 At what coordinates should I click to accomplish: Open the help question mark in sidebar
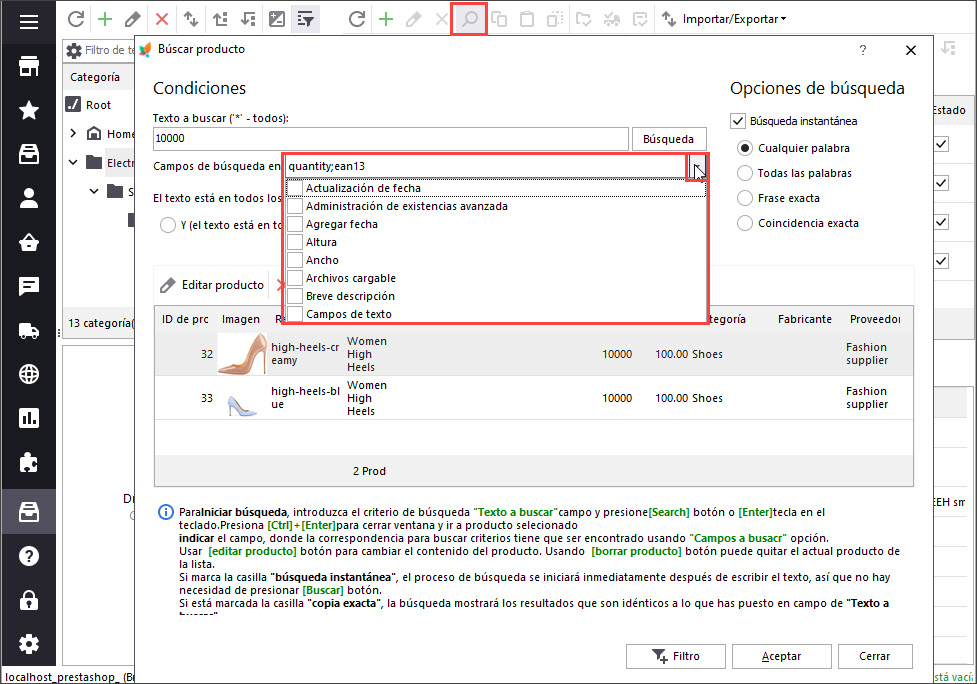click(29, 556)
